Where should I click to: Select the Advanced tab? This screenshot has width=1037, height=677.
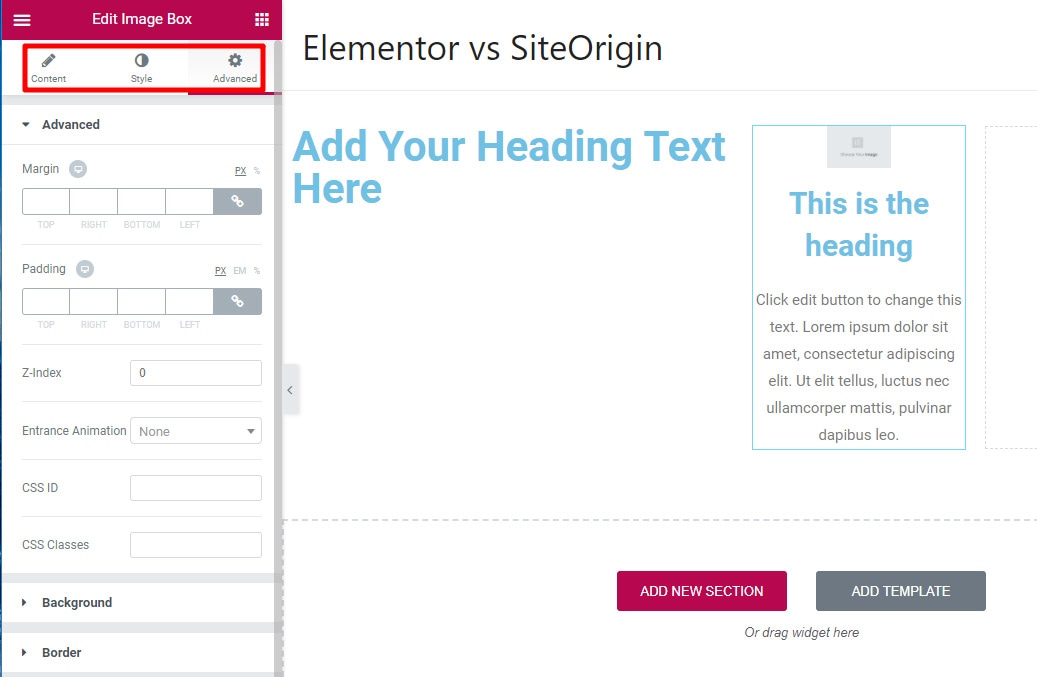point(235,69)
